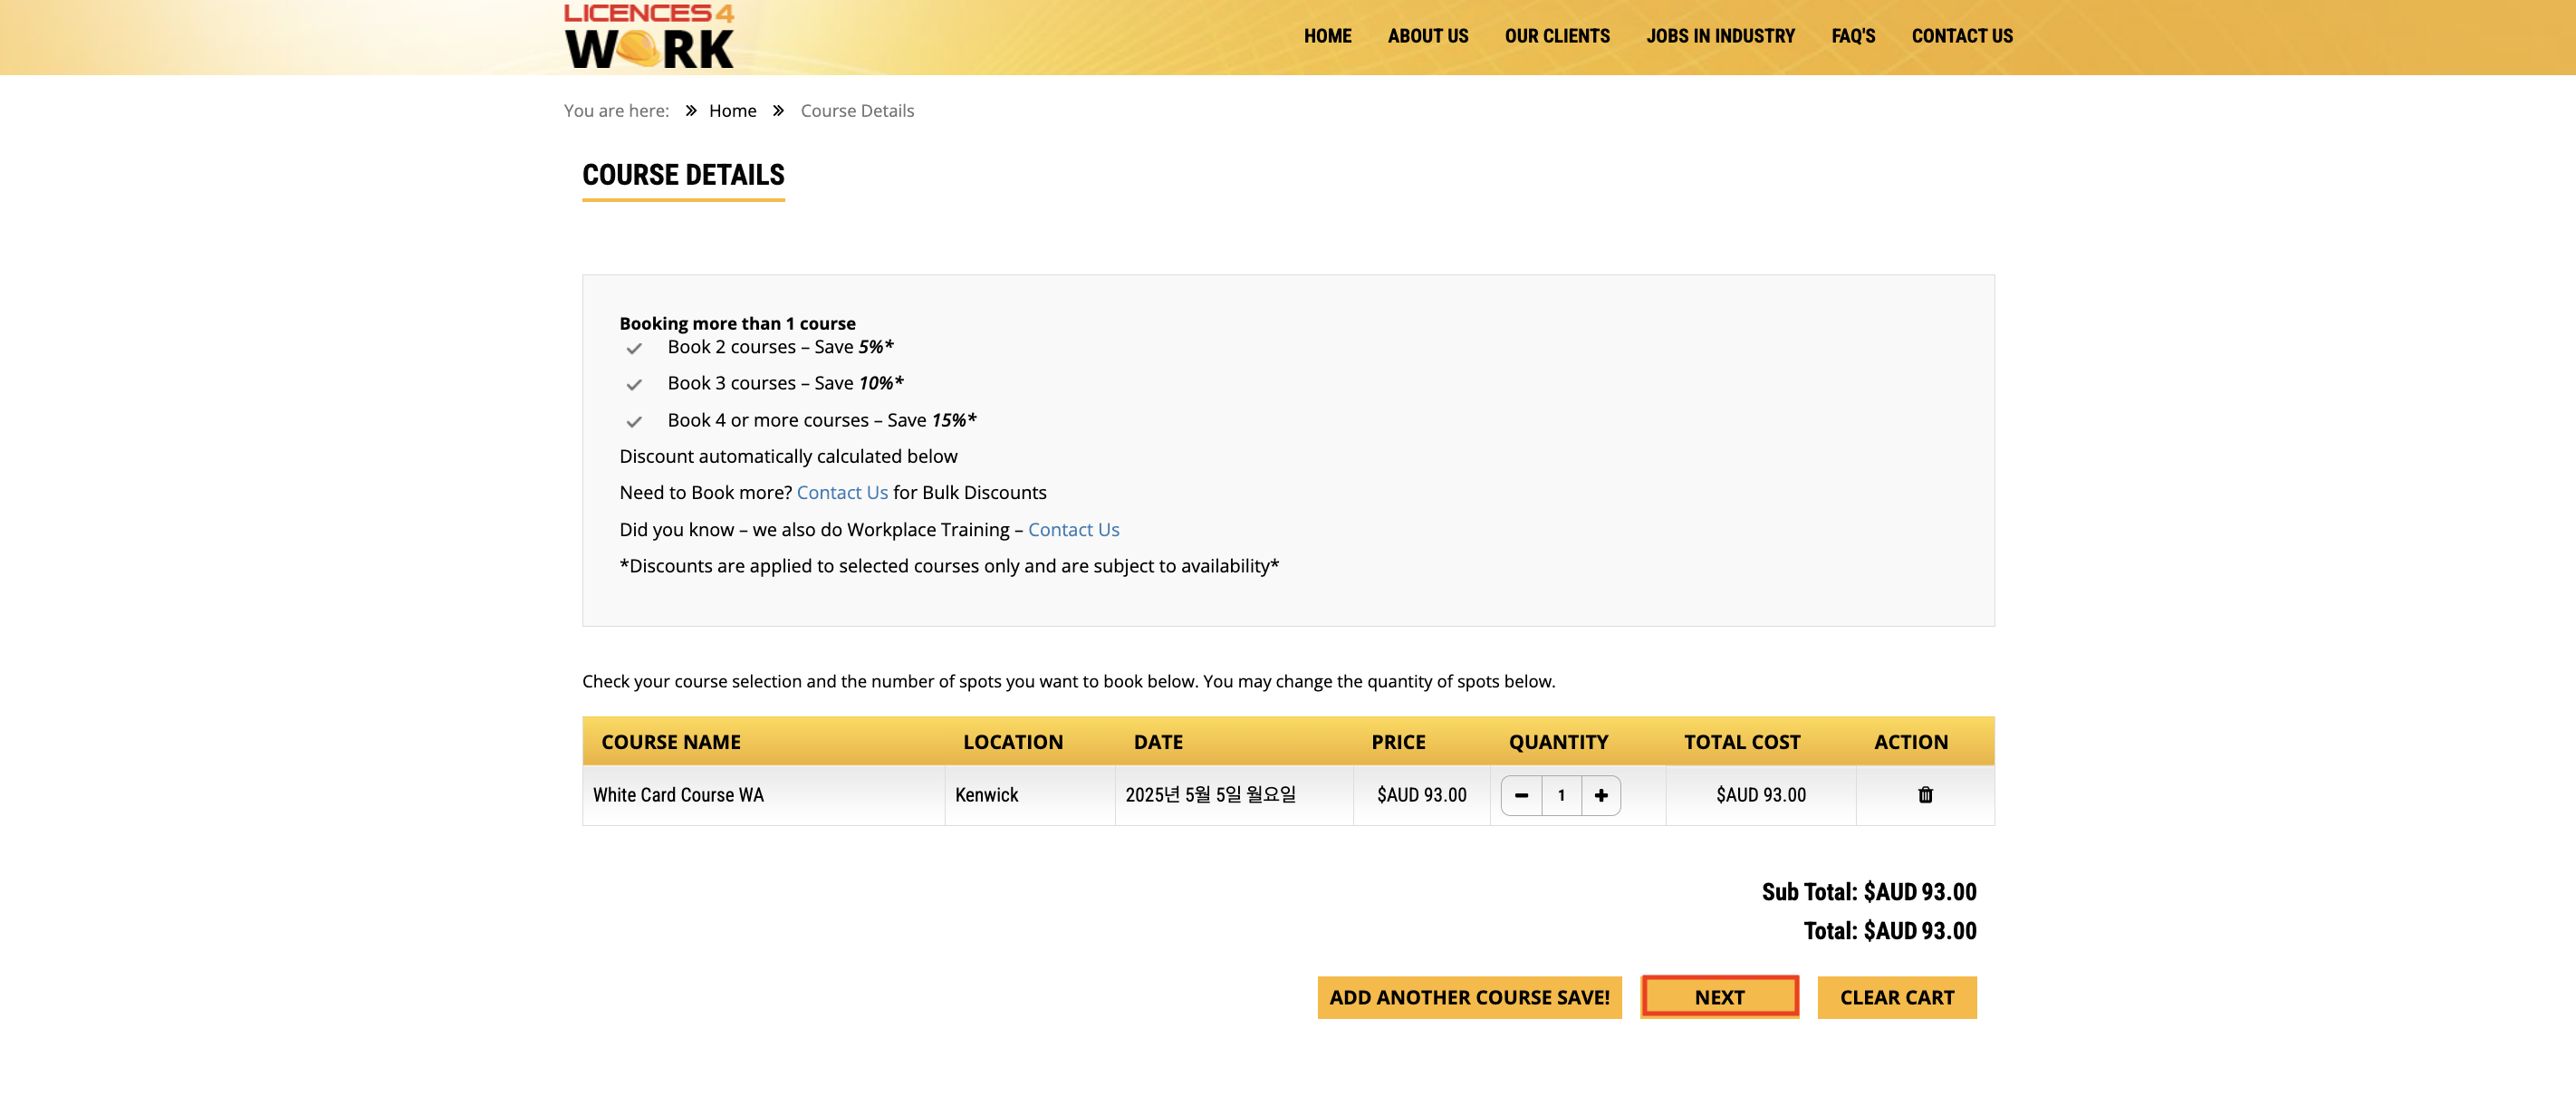The image size is (2576, 1105).
Task: Go to Our Clients page
Action: [1556, 36]
